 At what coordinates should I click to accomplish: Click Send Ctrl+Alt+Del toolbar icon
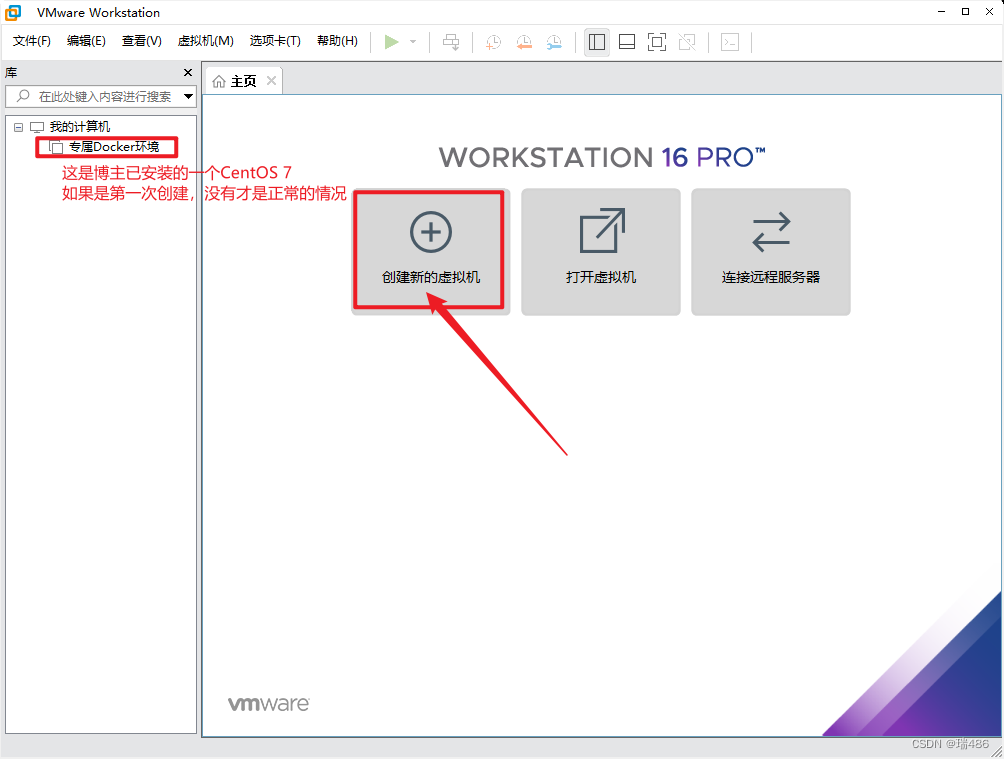click(x=451, y=42)
